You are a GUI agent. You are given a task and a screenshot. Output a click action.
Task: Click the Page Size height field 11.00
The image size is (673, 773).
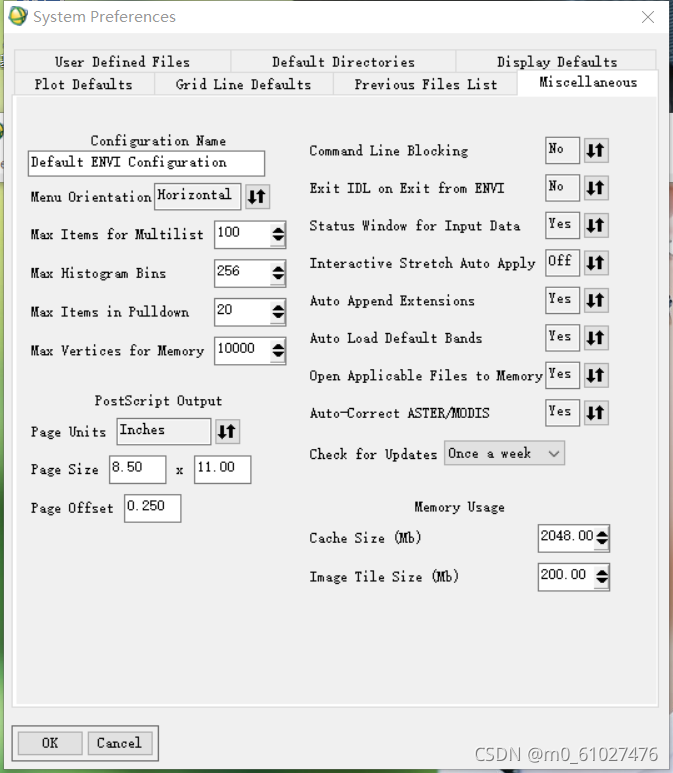click(222, 469)
